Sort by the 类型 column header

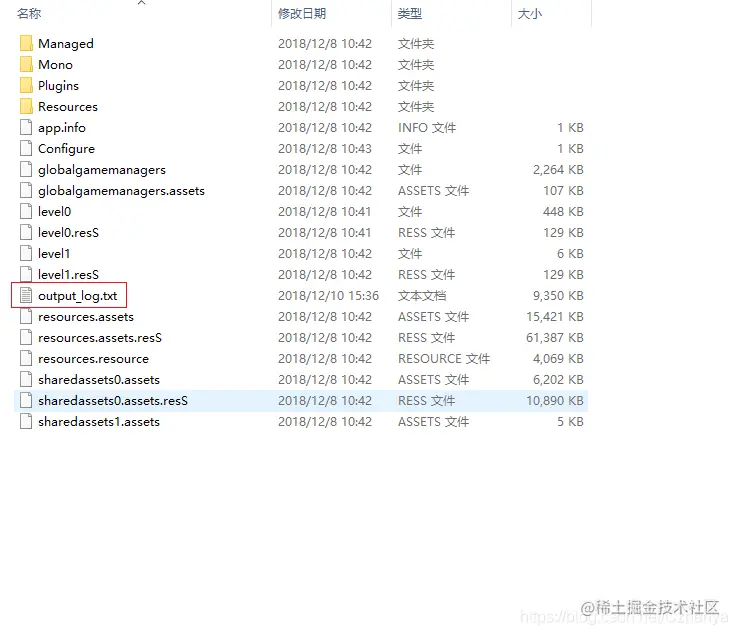point(410,14)
